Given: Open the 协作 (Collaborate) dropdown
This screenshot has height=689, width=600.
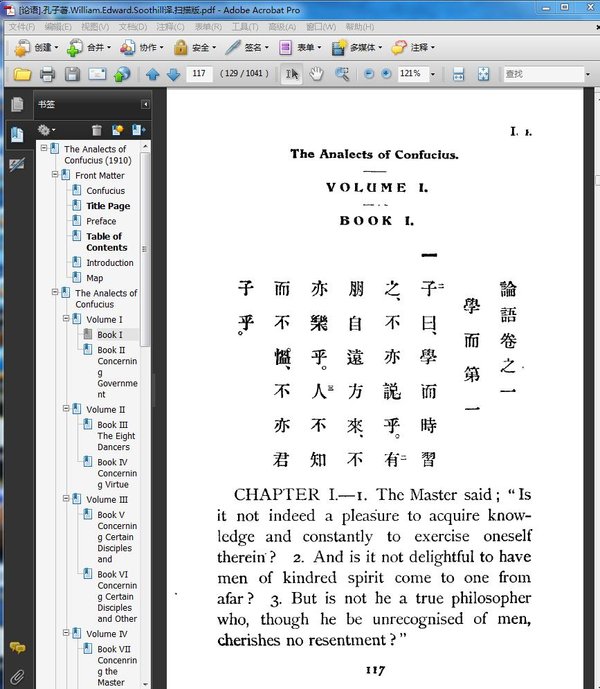Looking at the screenshot, I should tap(142, 47).
